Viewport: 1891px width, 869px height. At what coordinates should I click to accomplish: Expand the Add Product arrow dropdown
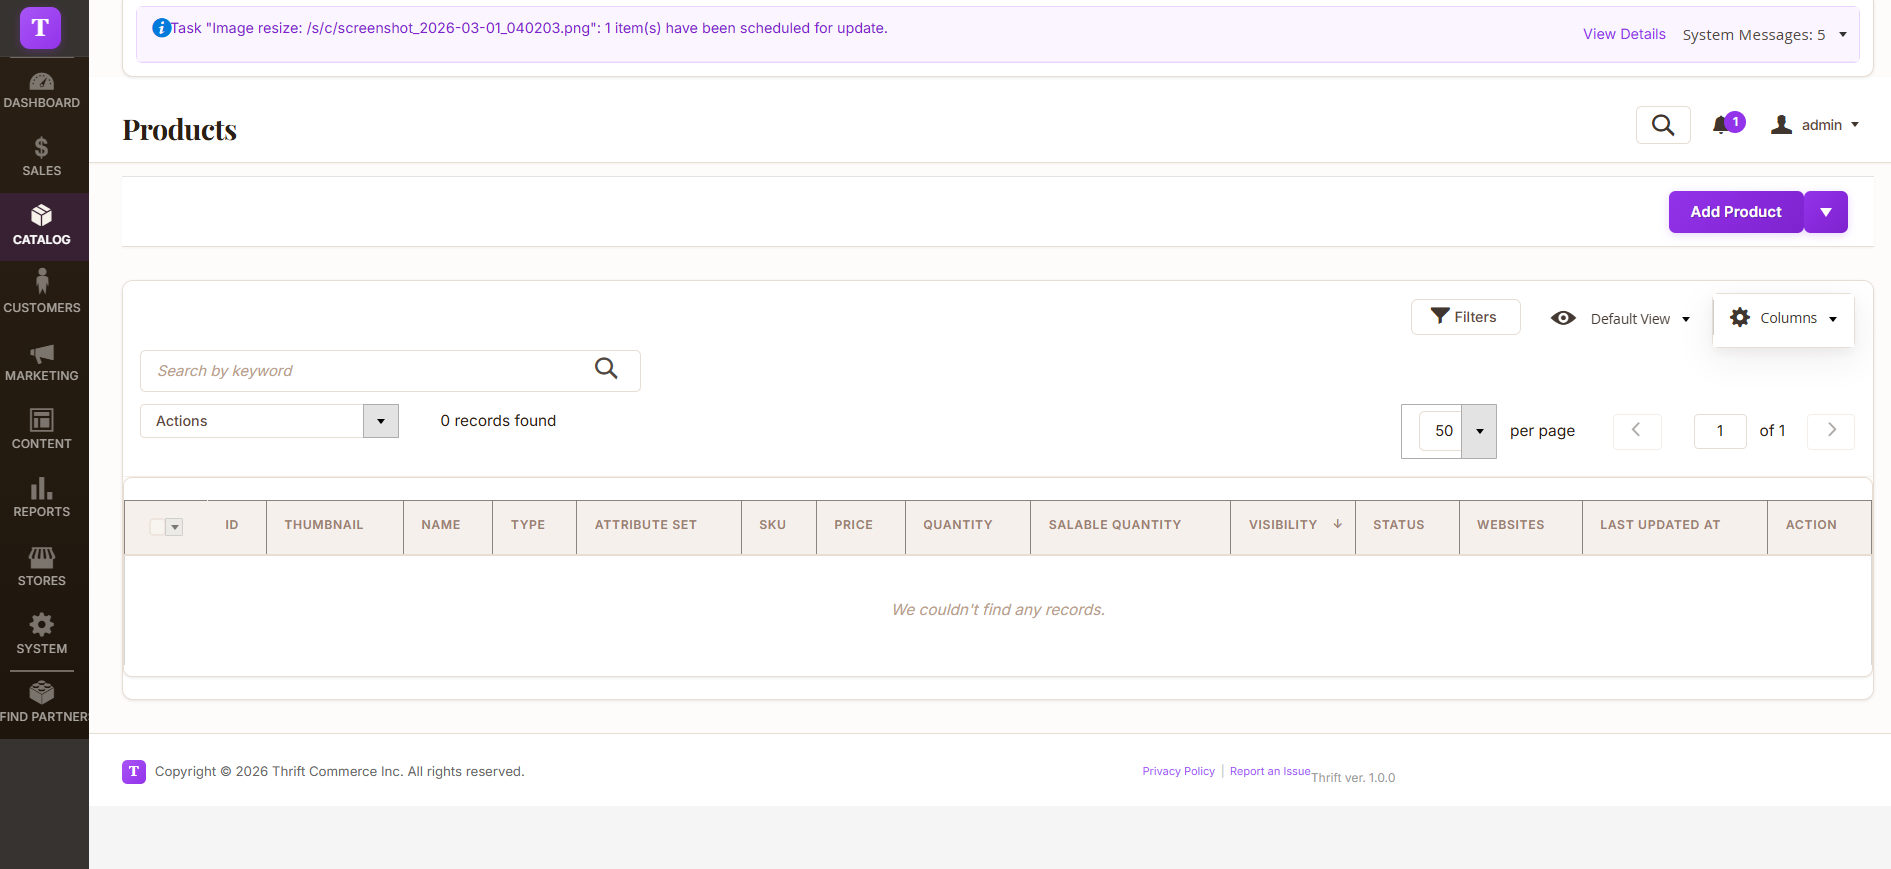click(1825, 212)
